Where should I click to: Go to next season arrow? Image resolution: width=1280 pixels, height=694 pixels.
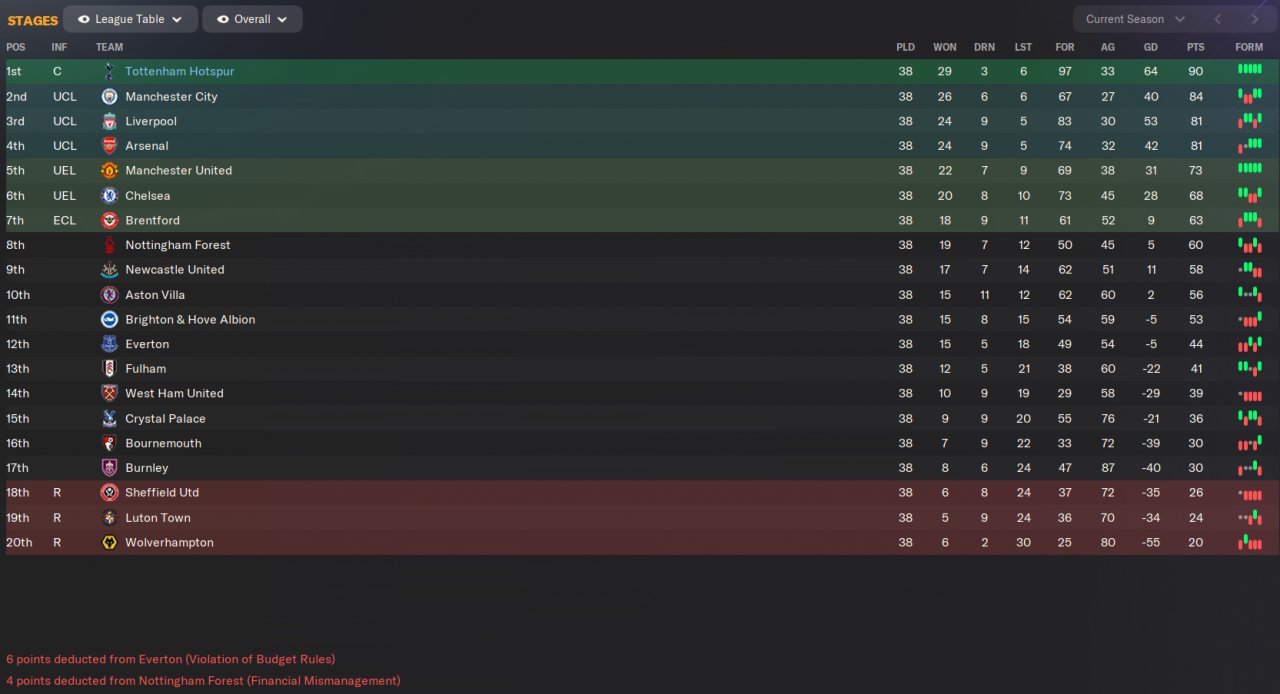[x=1254, y=19]
